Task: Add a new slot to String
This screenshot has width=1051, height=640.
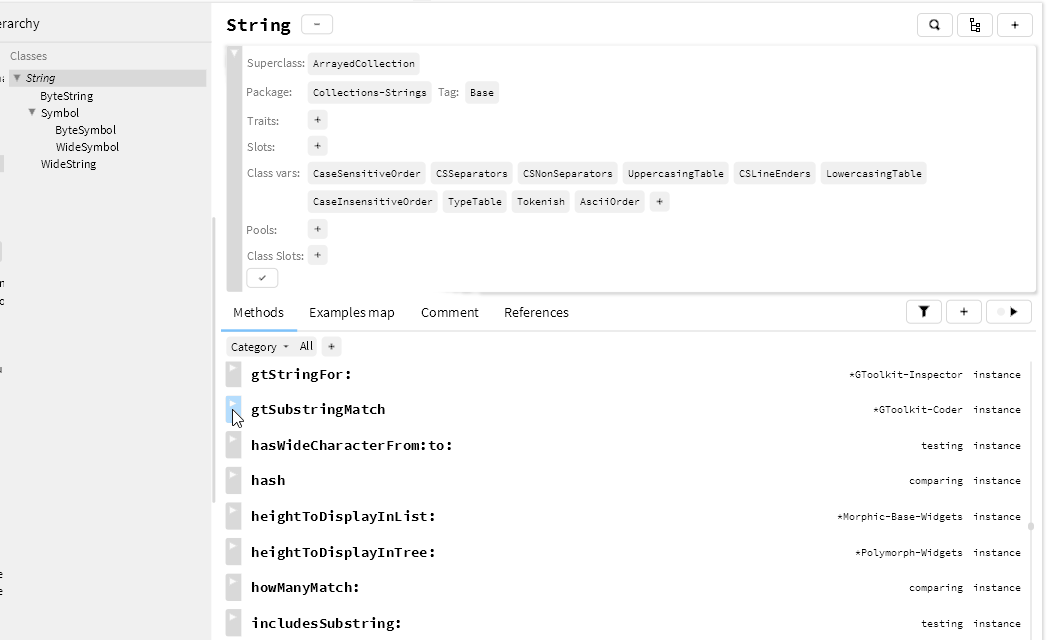Action: point(316,145)
